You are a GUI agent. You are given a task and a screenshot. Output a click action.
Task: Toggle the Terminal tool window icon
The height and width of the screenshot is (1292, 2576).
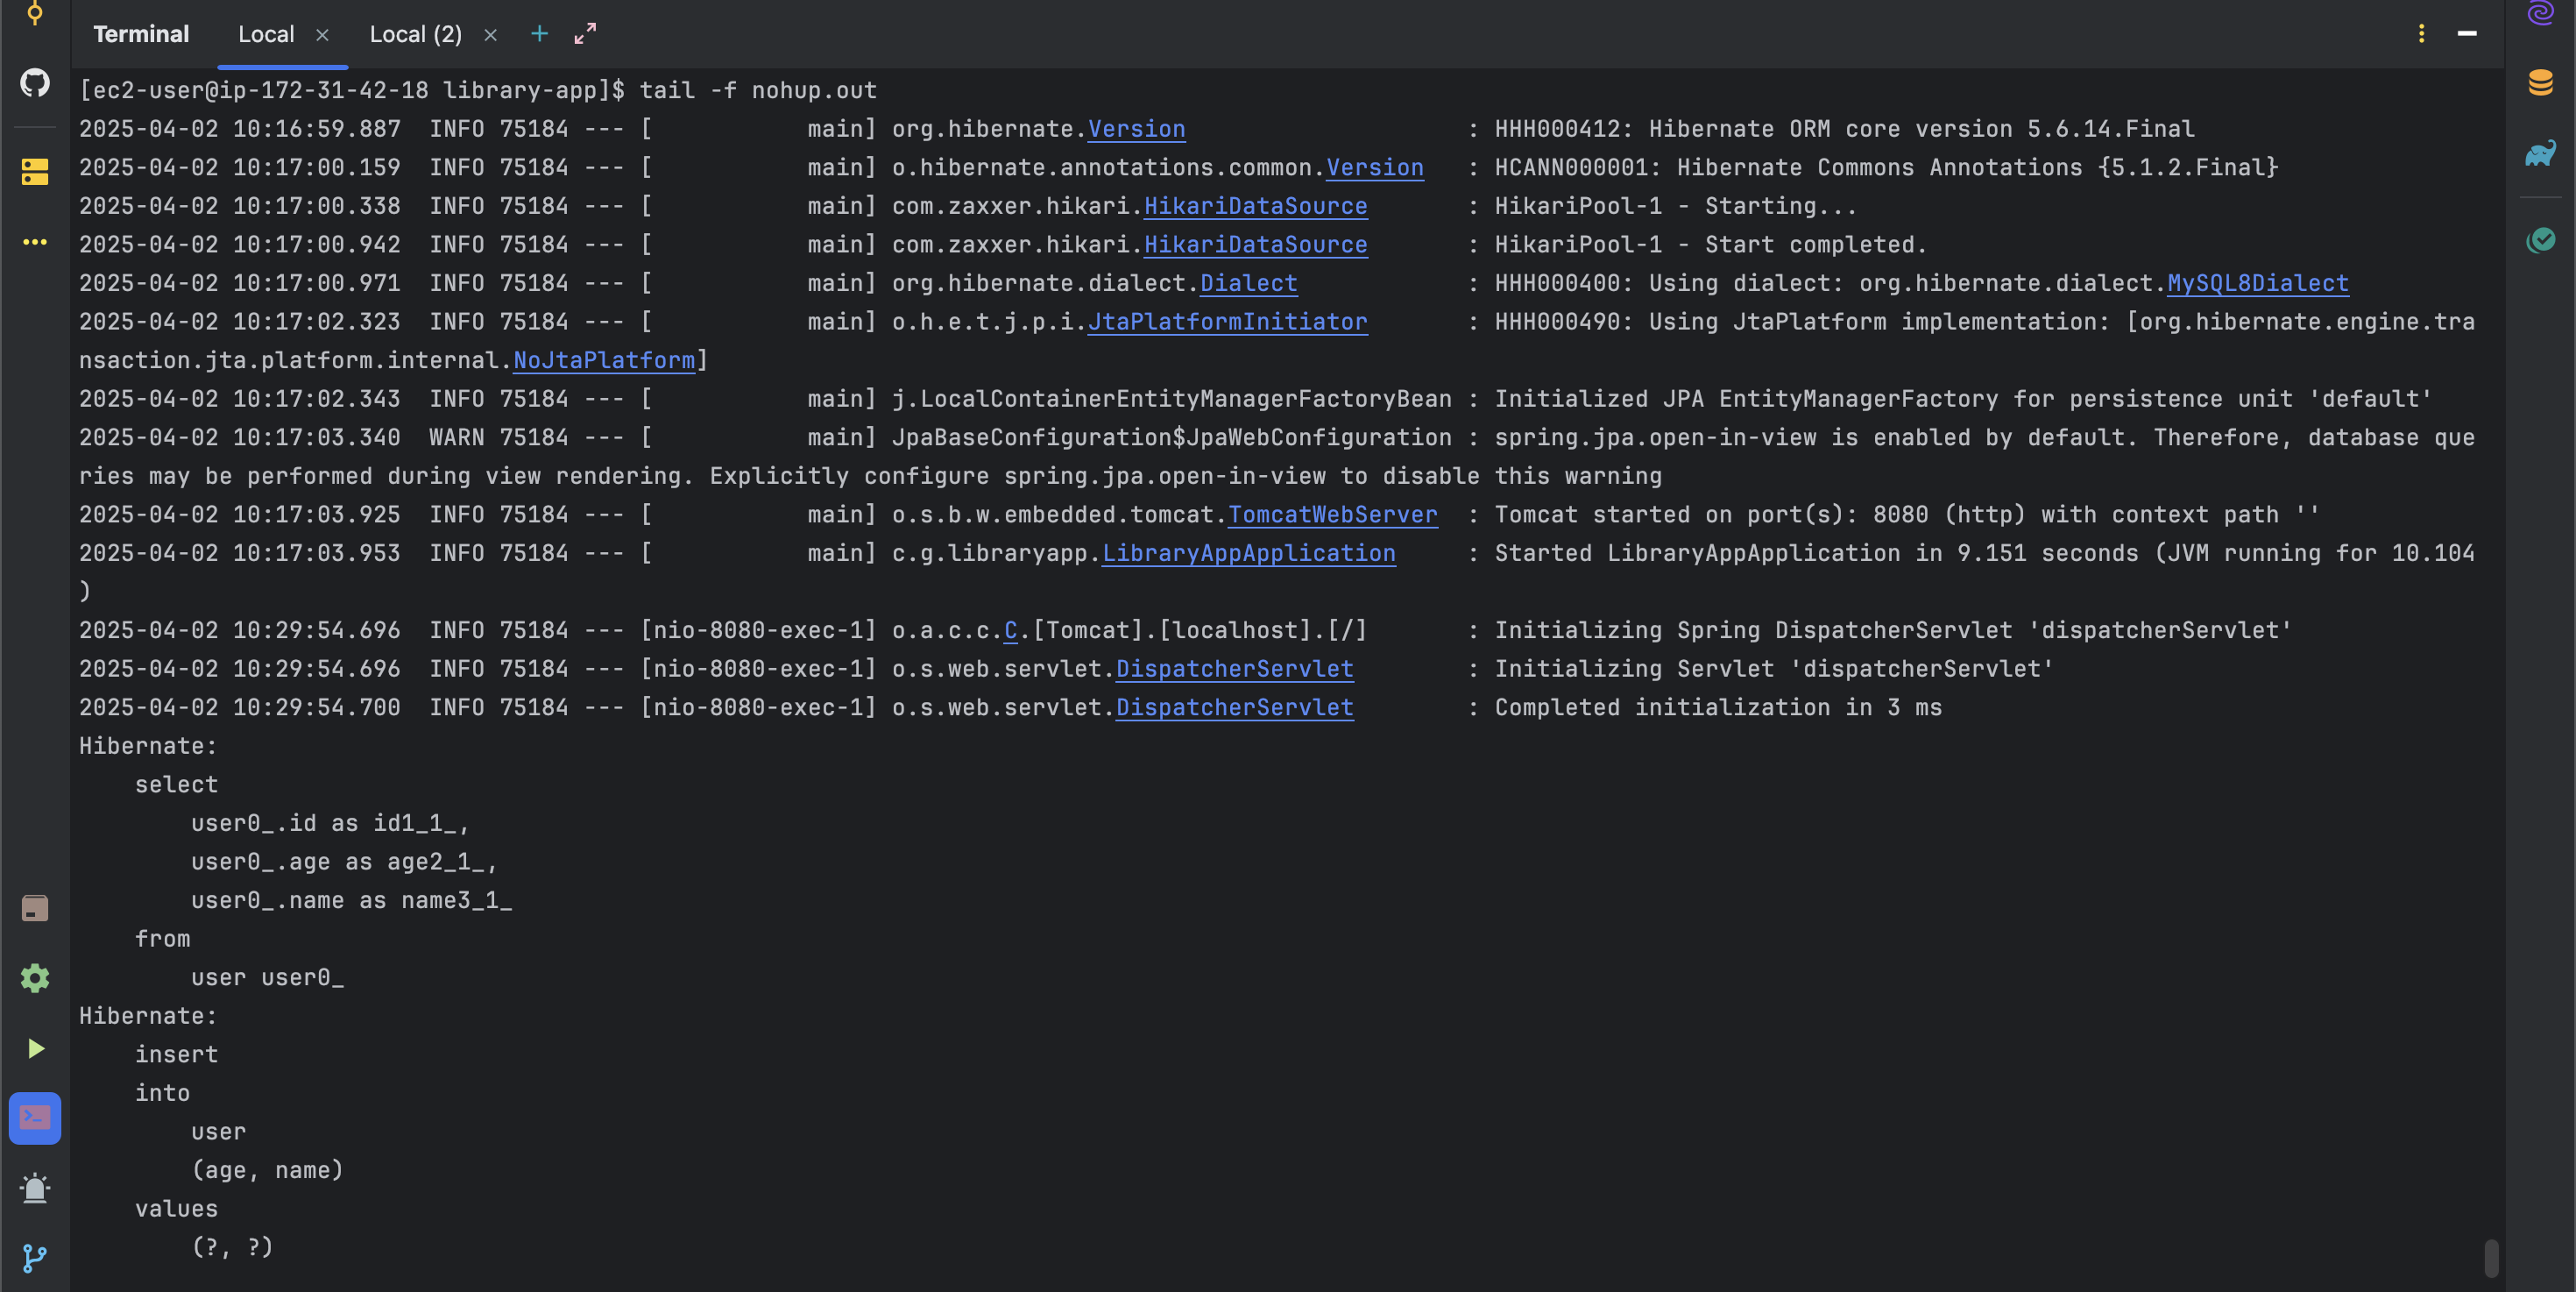[35, 1118]
